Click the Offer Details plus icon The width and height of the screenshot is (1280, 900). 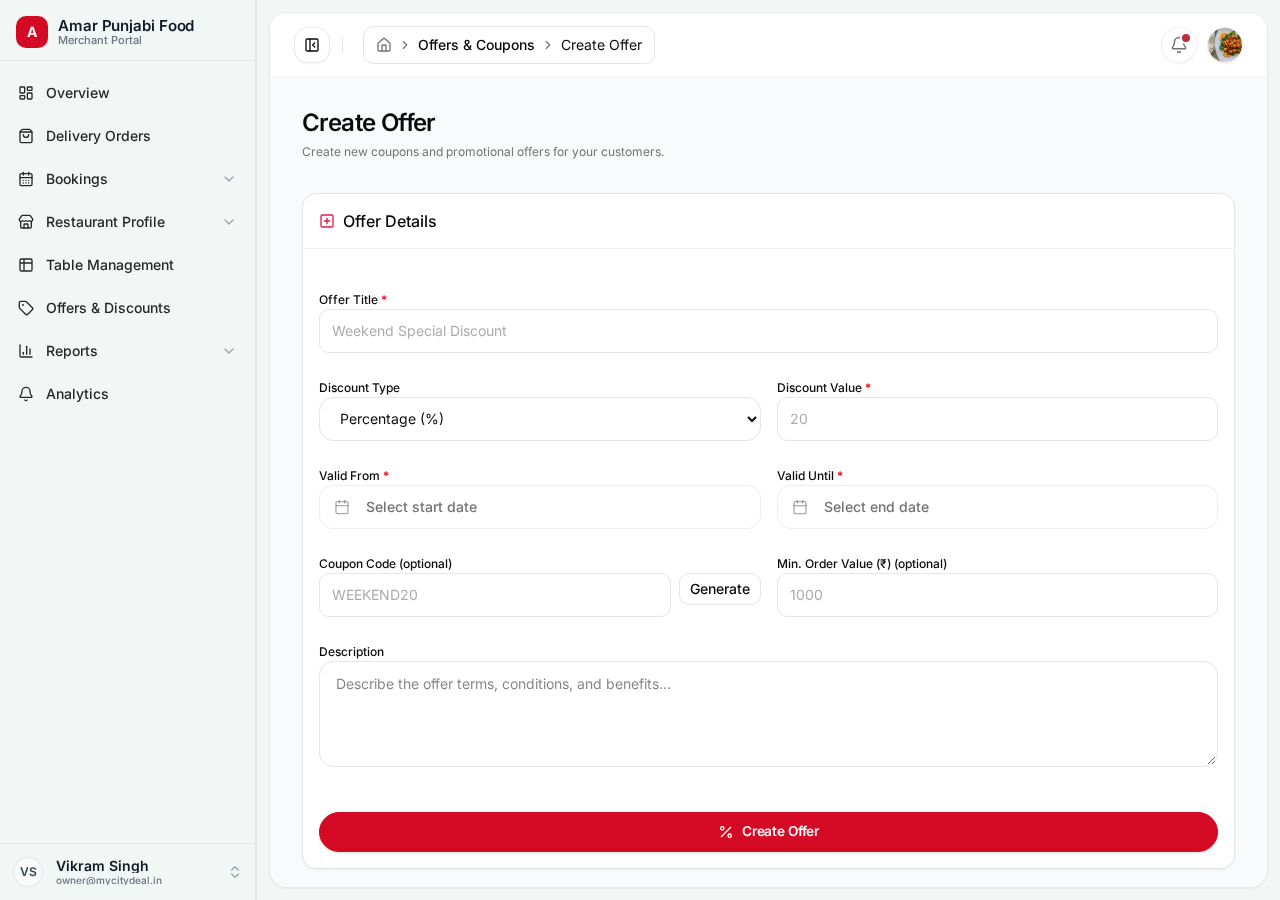point(327,221)
